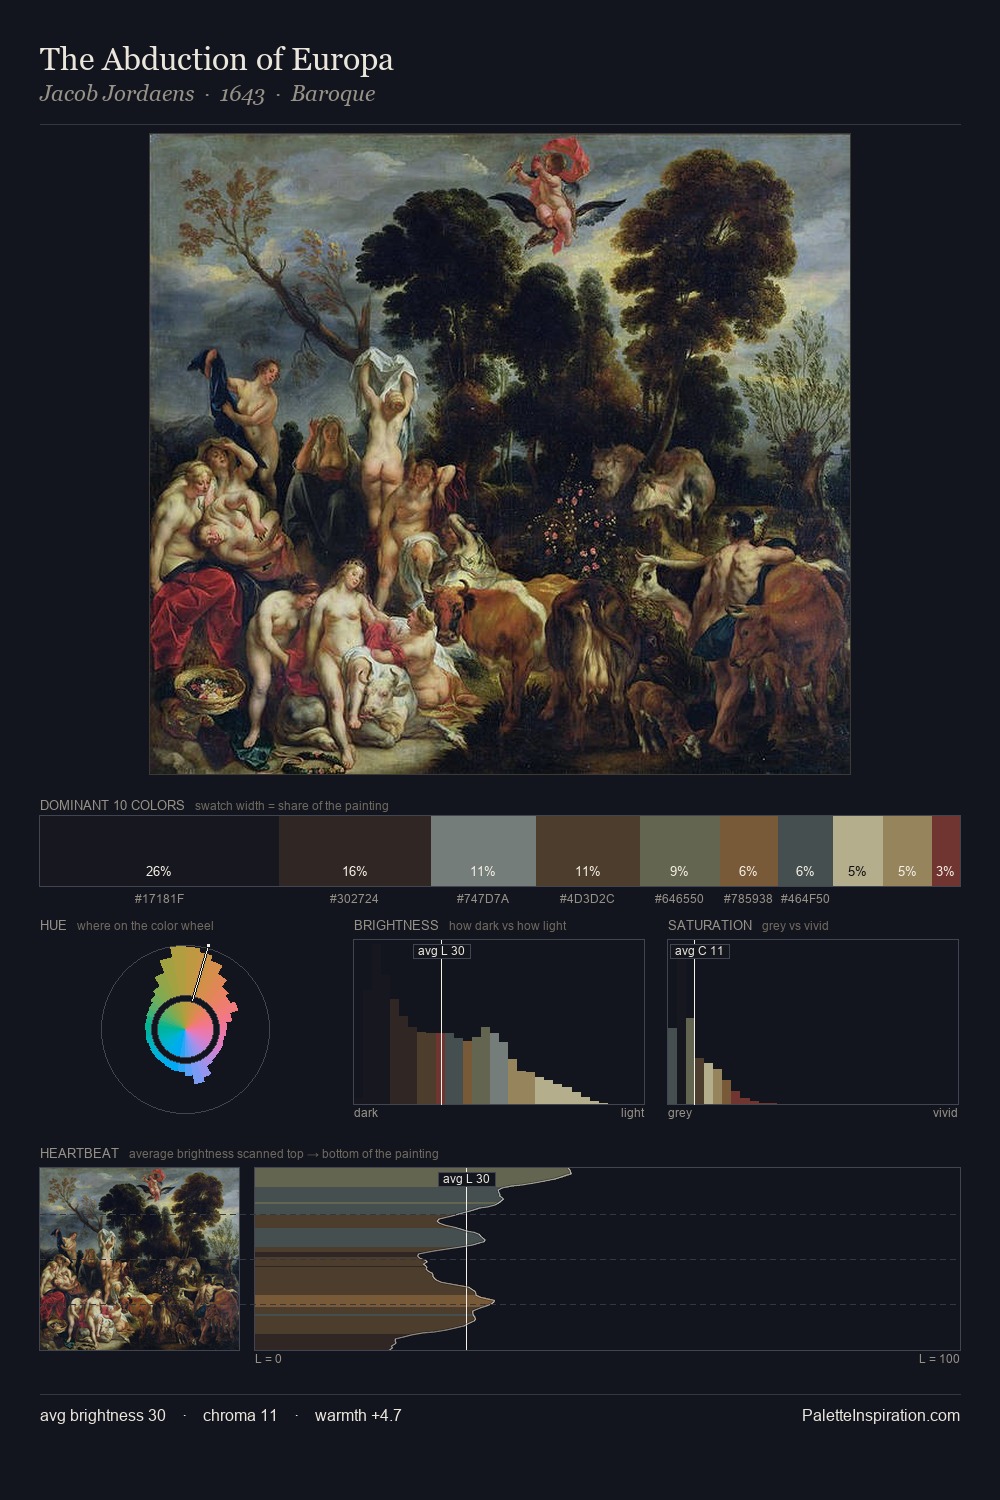Click 'where on the color wheel' caption
Screen dimensions: 1000x1500
pos(145,926)
